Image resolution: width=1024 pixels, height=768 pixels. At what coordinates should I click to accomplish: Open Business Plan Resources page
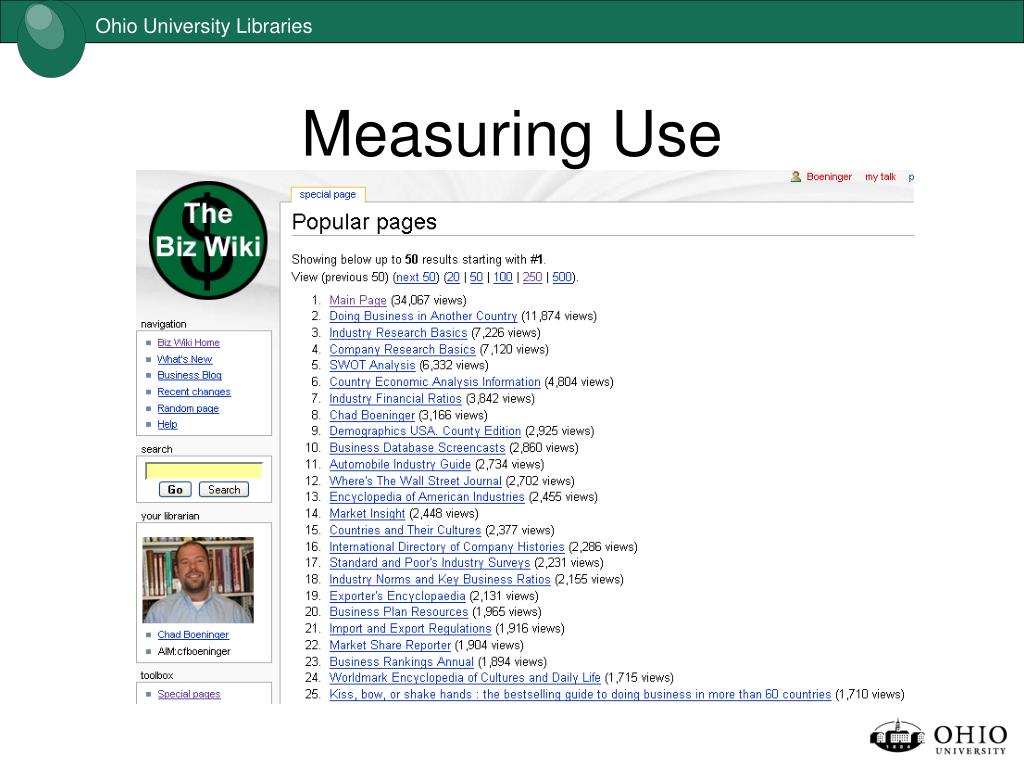coord(398,612)
